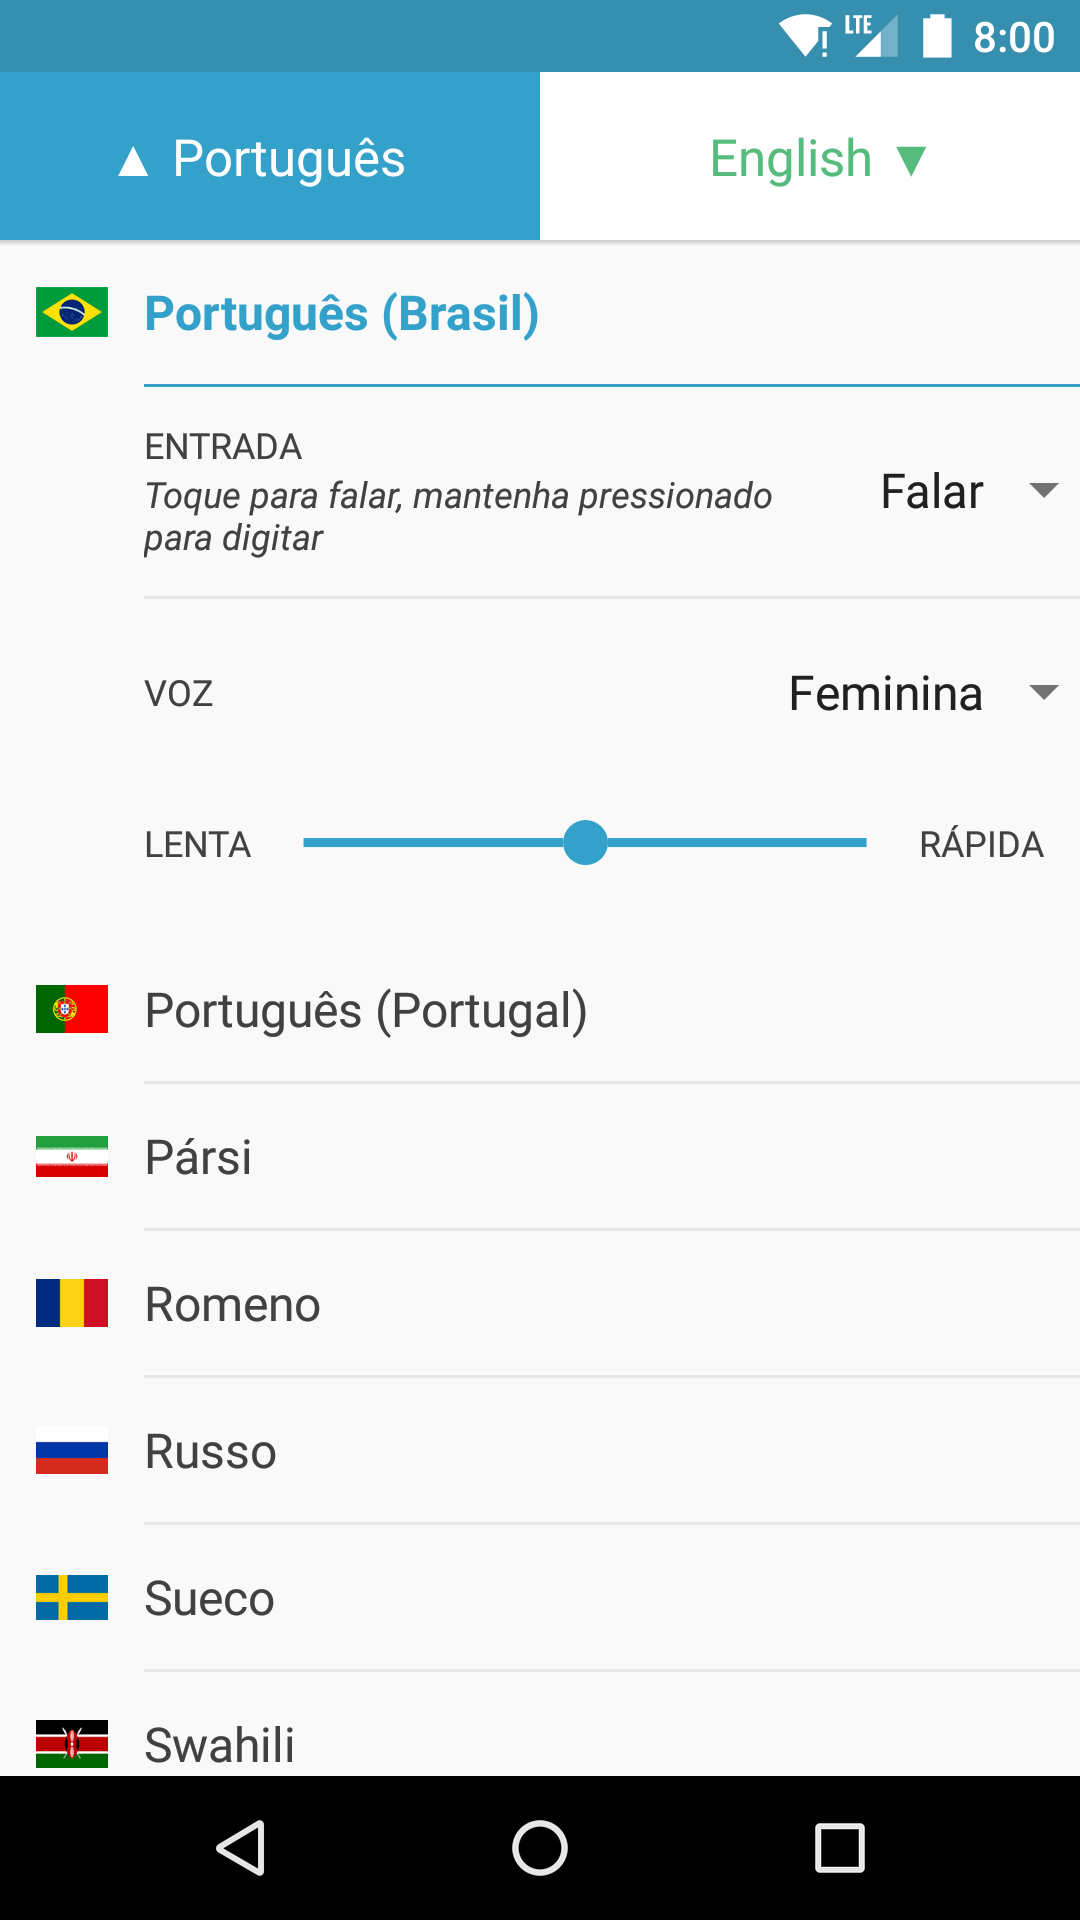Select Sueco from the language list
The width and height of the screenshot is (1080, 1920).
pyautogui.click(x=210, y=1598)
